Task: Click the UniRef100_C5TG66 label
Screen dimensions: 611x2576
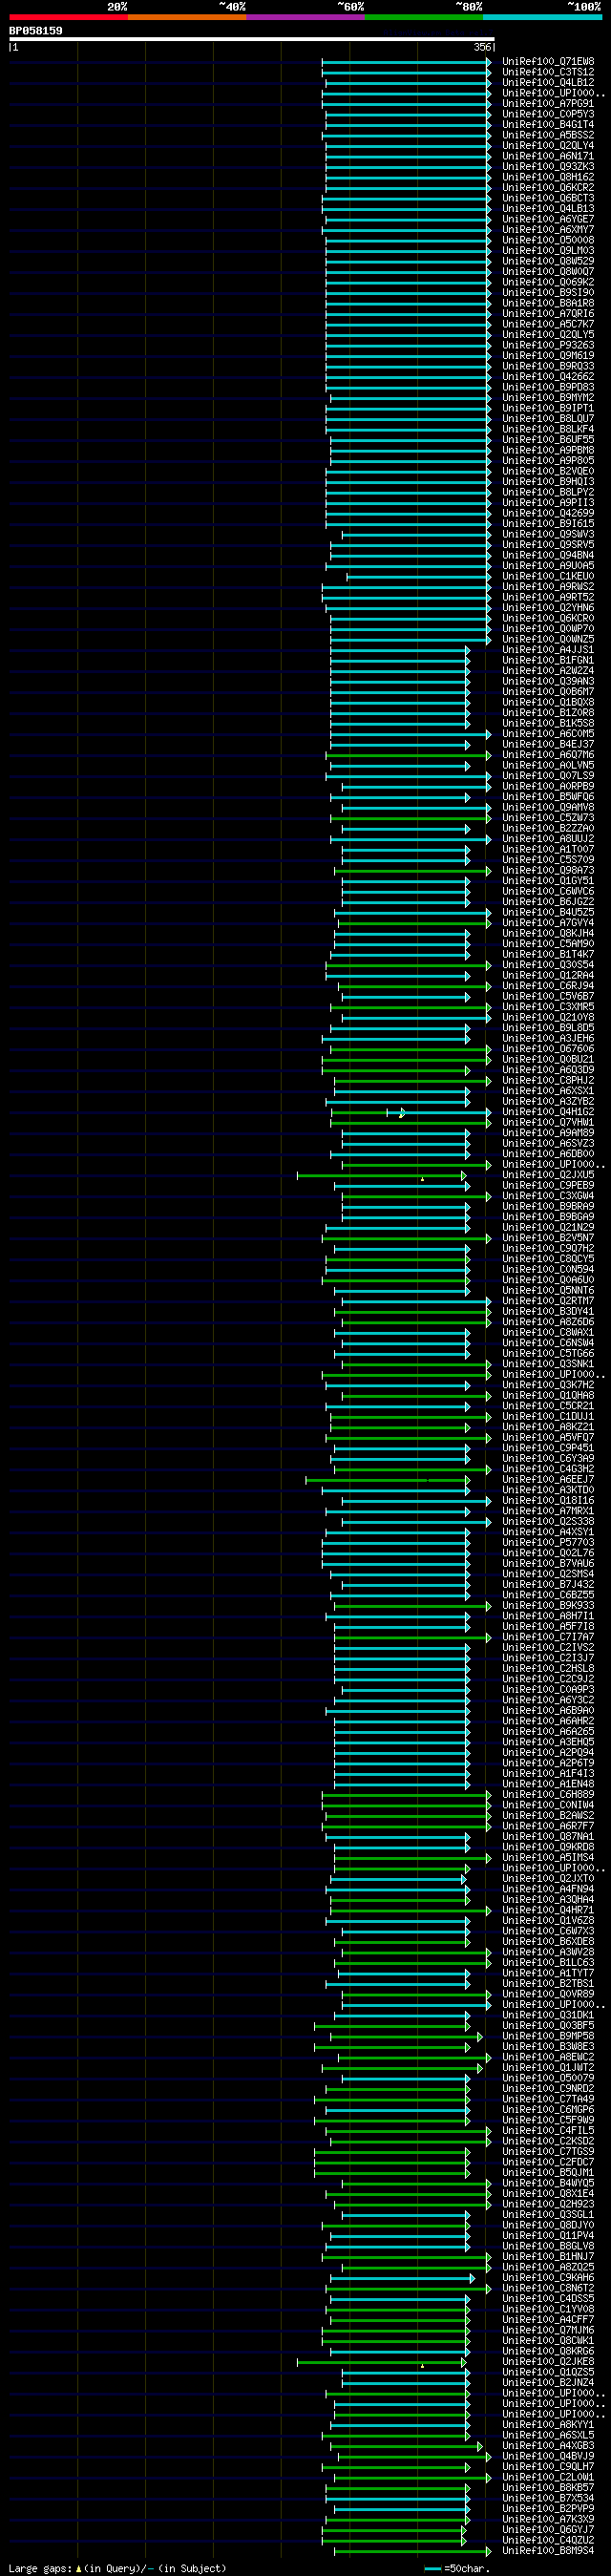Action: tap(548, 1354)
